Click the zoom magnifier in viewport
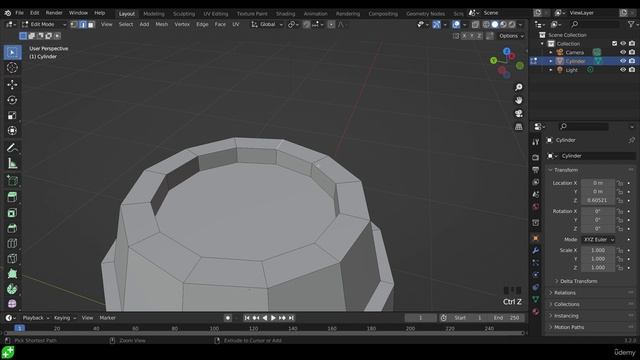The image size is (640, 360). coord(519,87)
